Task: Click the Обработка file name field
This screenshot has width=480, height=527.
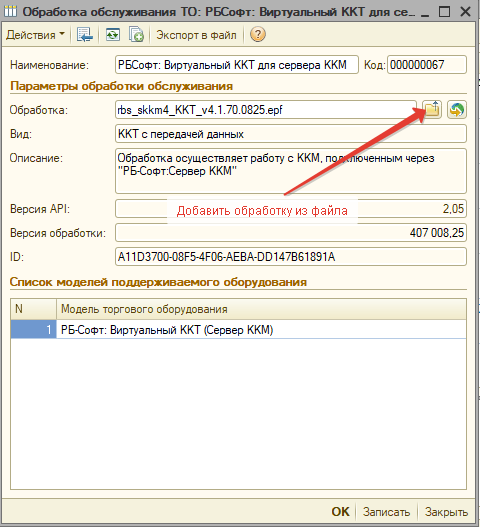Action: (x=266, y=110)
